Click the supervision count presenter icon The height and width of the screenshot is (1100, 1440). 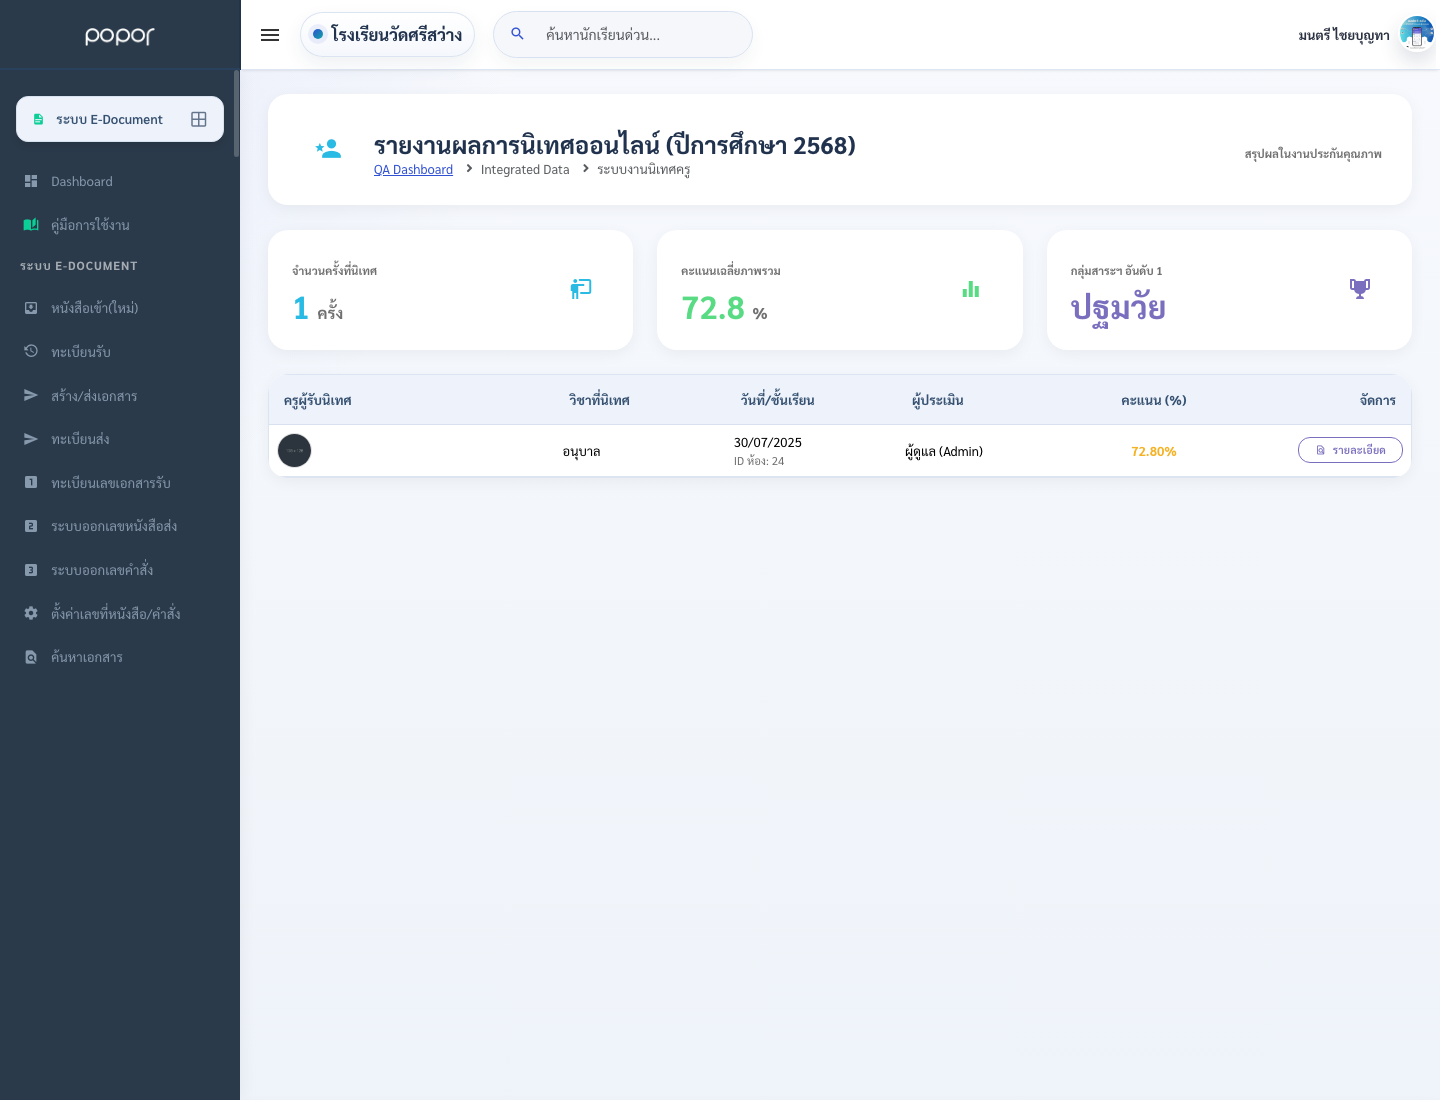point(581,289)
